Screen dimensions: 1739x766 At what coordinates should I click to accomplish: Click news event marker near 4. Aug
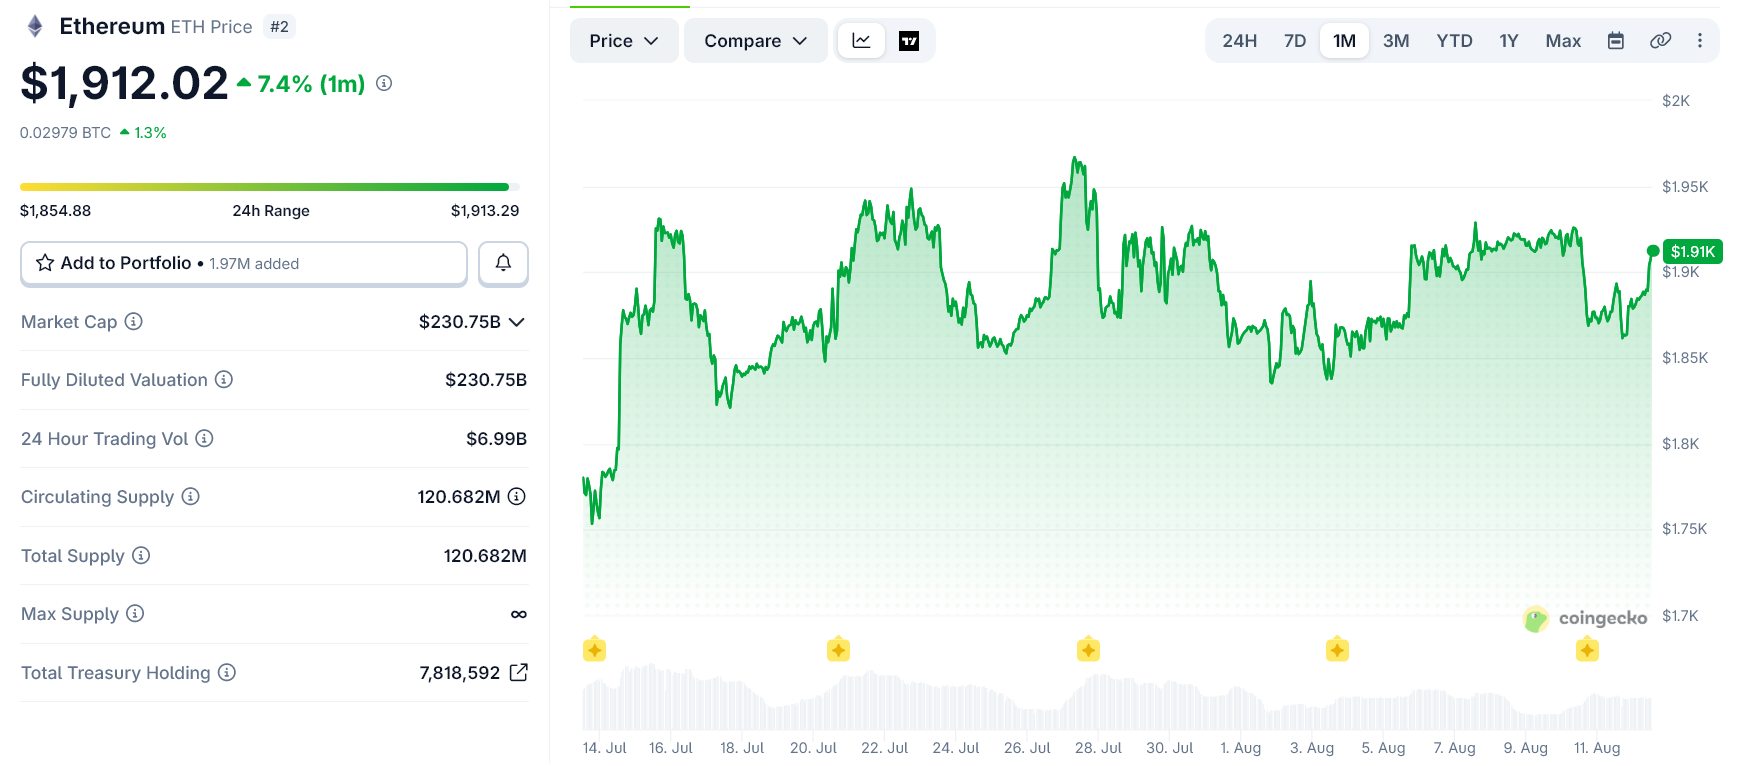[x=1337, y=650]
